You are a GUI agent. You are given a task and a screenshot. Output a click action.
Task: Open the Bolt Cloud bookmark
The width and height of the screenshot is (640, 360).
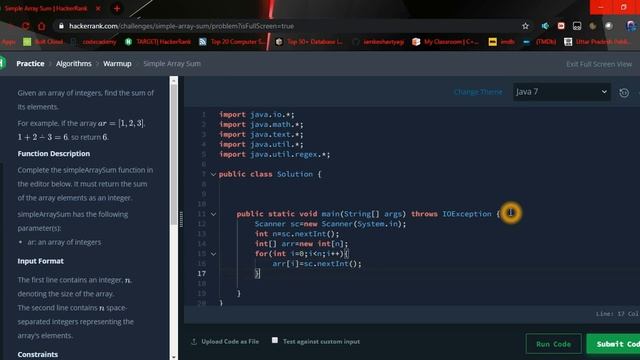tap(43, 42)
